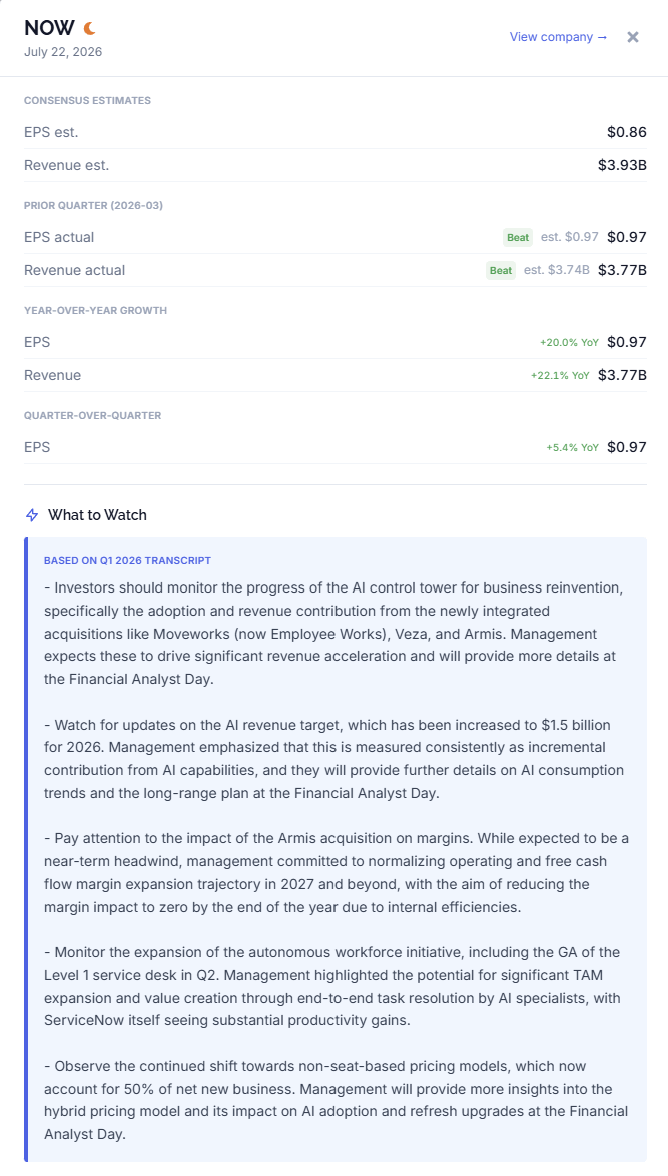The height and width of the screenshot is (1176, 668).
Task: Click the orange moon after-hours icon
Action: (89, 28)
